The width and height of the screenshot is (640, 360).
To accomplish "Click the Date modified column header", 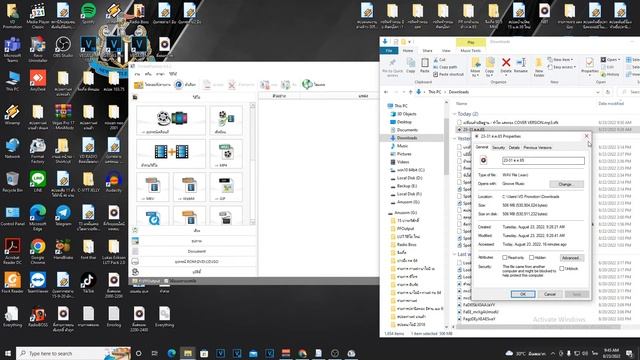I will tap(611, 104).
